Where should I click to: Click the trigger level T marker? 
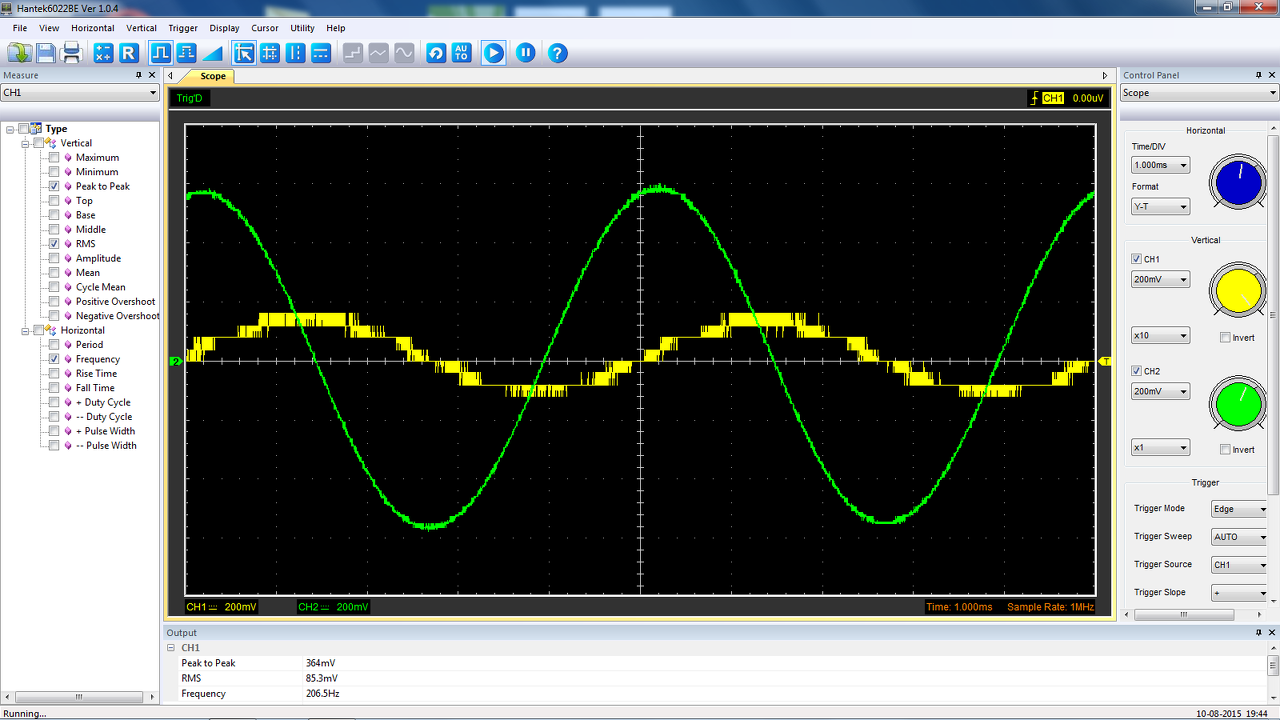click(x=1105, y=361)
